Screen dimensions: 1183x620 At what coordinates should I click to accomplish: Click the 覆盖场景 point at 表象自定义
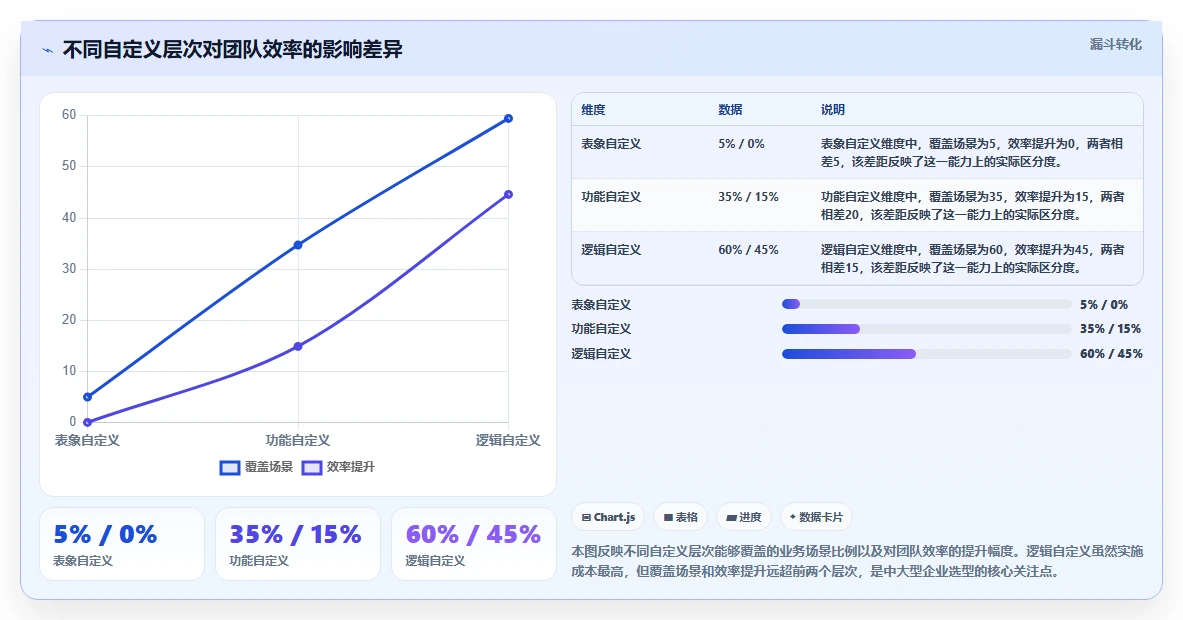(88, 397)
